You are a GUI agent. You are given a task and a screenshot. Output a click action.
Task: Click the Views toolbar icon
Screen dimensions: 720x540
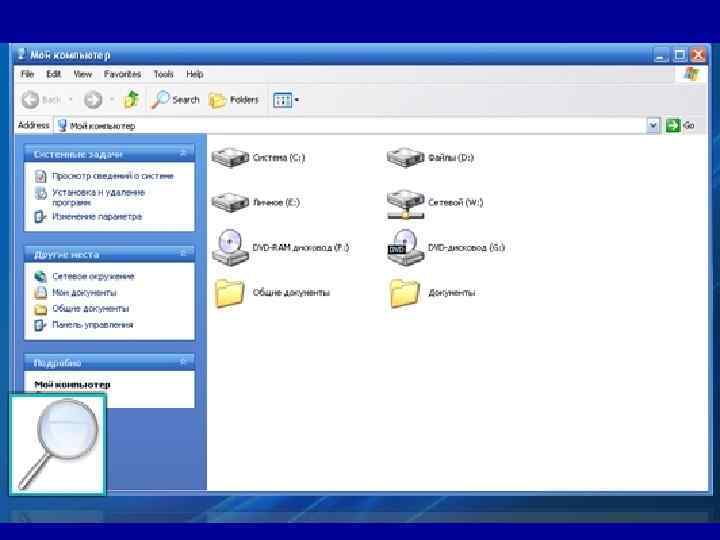click(x=282, y=100)
